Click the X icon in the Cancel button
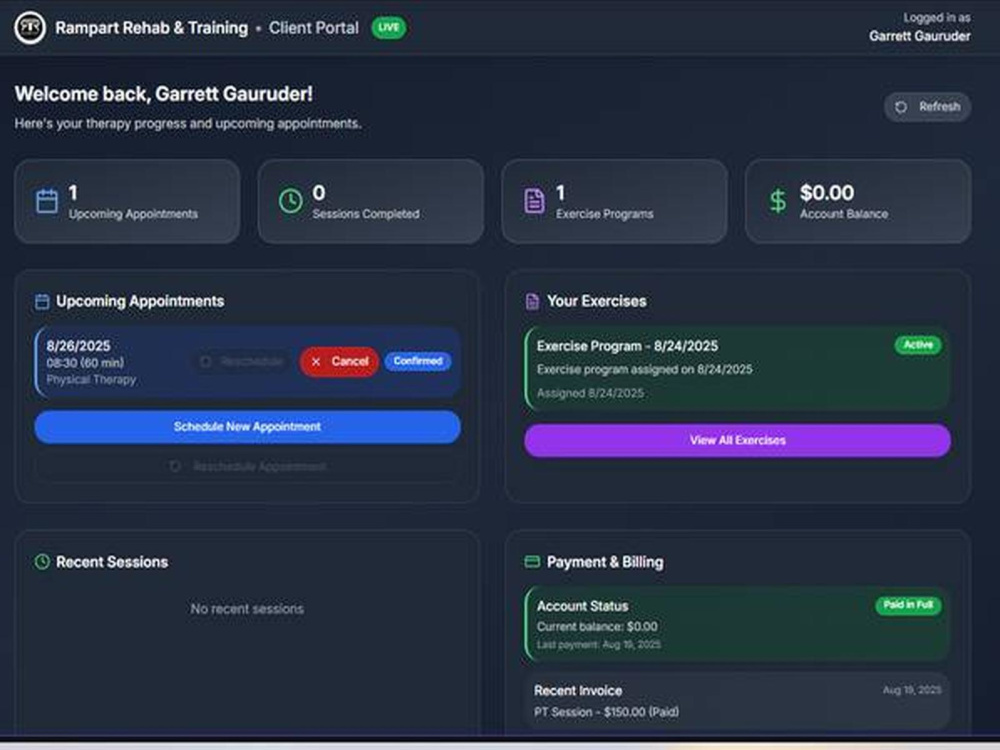1000x750 pixels. pyautogui.click(x=316, y=362)
